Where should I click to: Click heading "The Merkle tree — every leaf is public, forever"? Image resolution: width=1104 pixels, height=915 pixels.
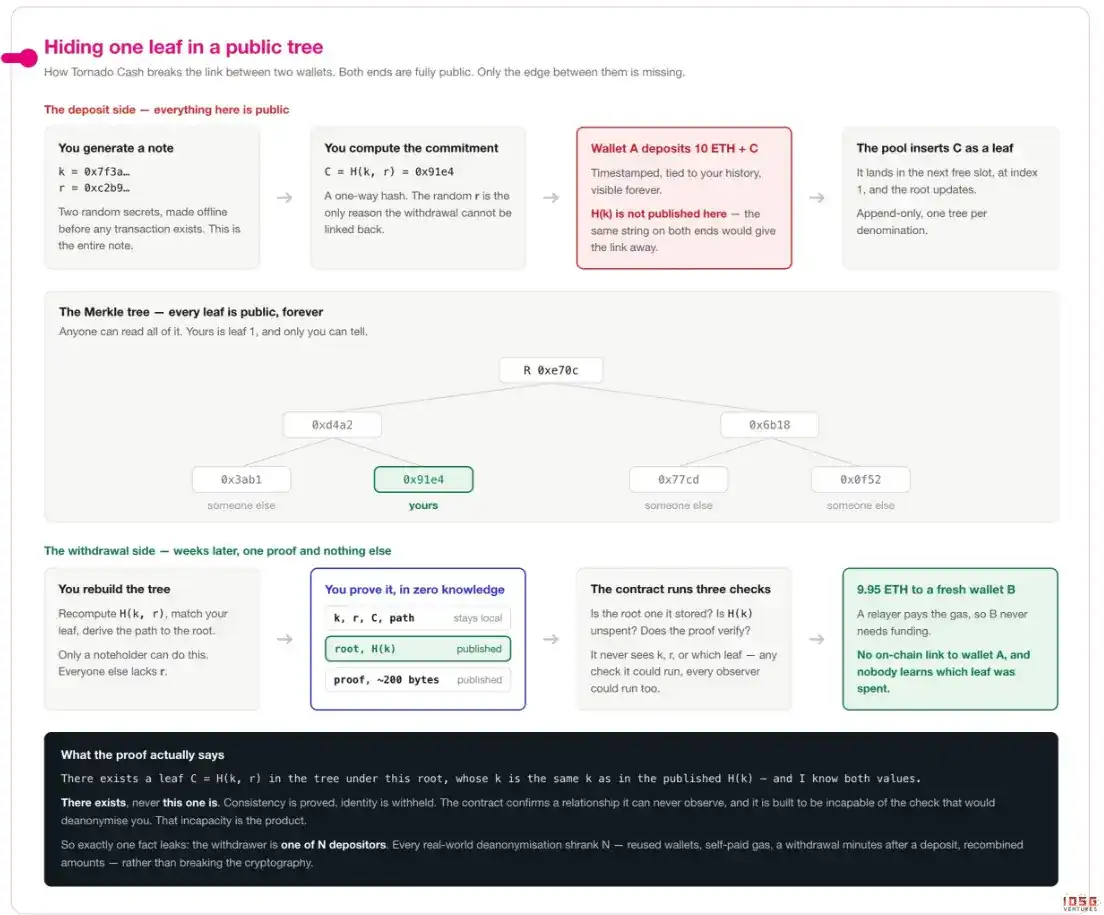pyautogui.click(x=191, y=312)
